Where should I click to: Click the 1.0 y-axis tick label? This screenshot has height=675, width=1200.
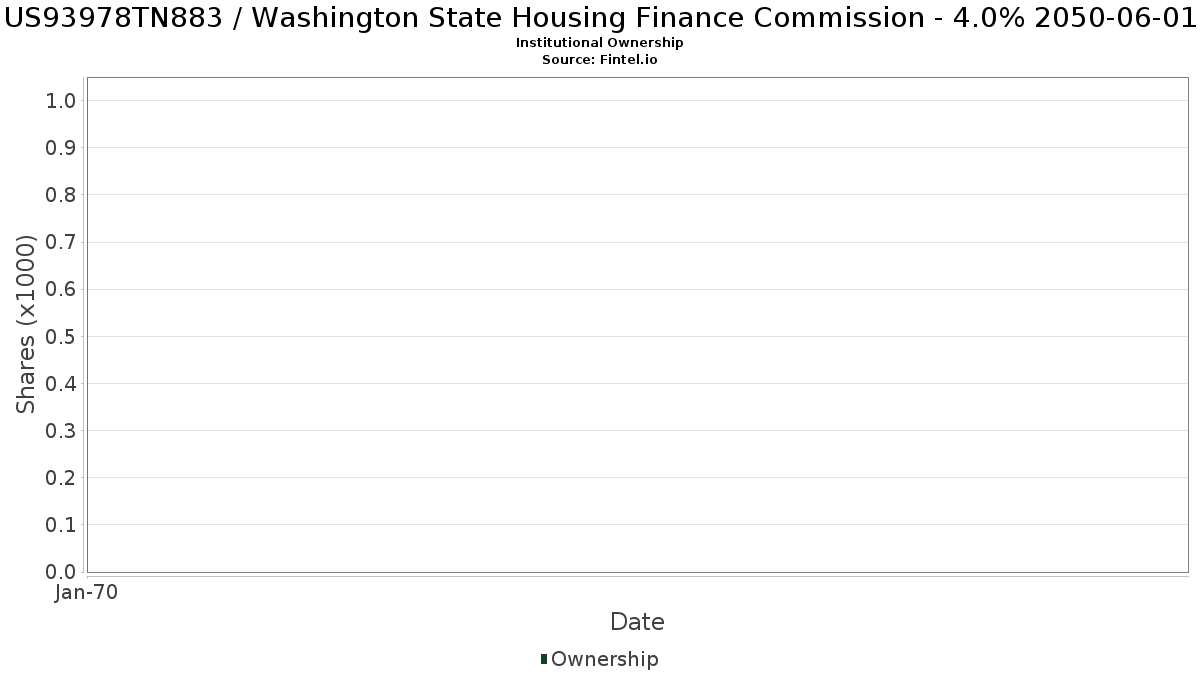[x=61, y=101]
